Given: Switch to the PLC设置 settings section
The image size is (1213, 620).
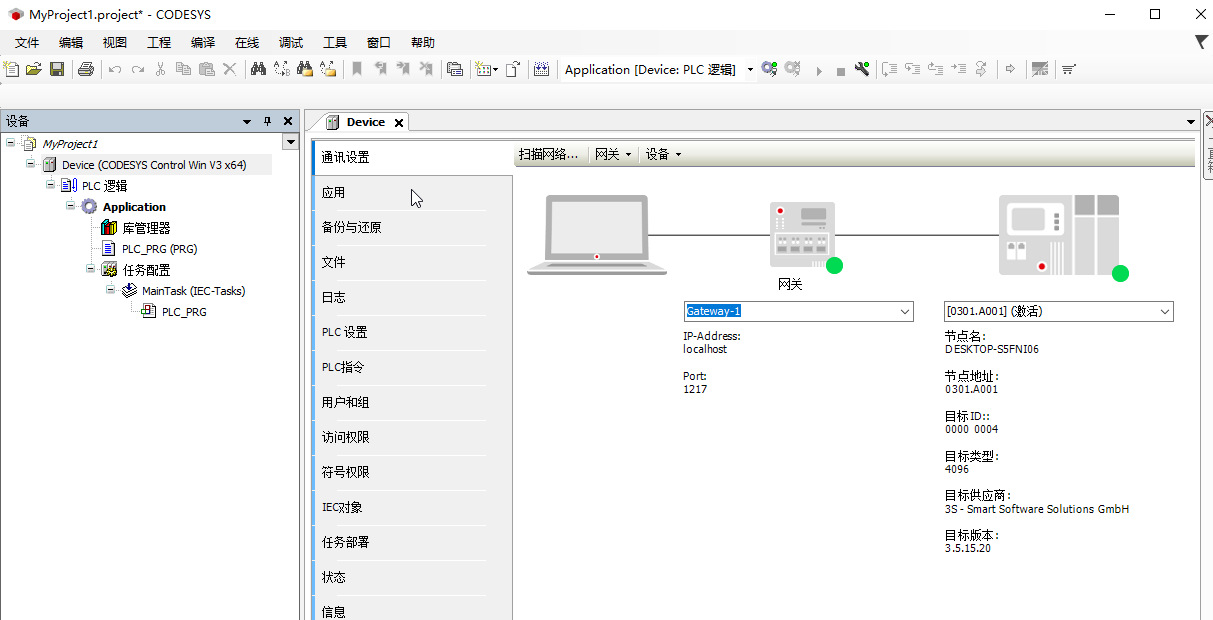Looking at the screenshot, I should (x=345, y=332).
